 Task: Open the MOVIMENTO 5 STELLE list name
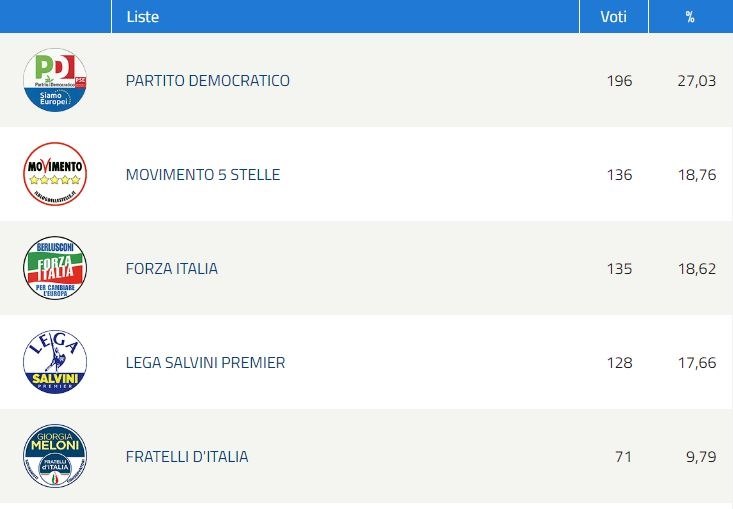(x=203, y=174)
